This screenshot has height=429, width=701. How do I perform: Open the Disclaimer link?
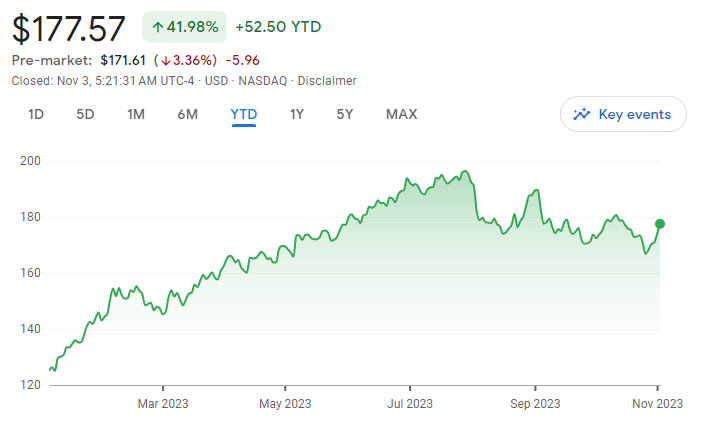pyautogui.click(x=330, y=80)
